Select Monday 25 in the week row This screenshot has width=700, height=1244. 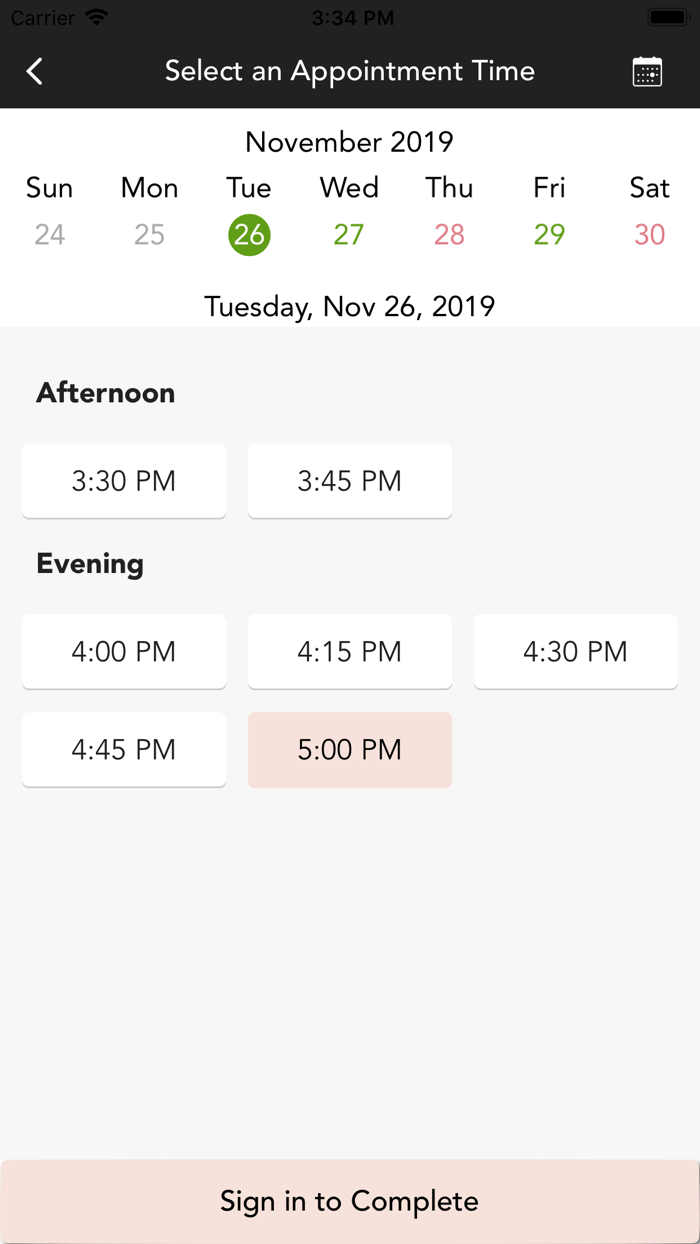click(x=149, y=235)
